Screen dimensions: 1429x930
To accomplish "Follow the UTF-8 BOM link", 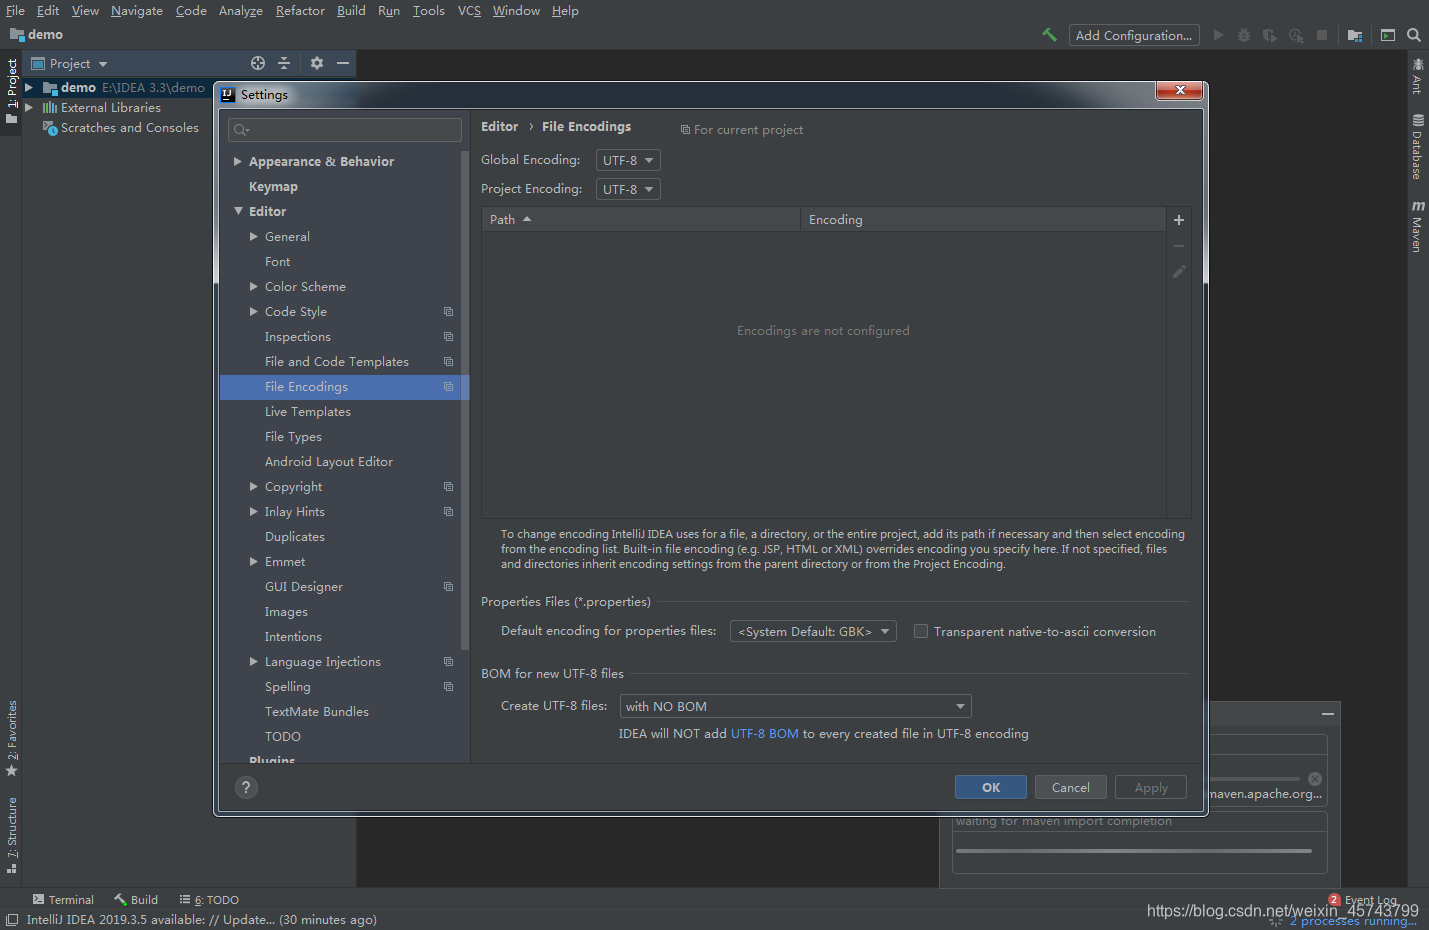I will tap(765, 733).
